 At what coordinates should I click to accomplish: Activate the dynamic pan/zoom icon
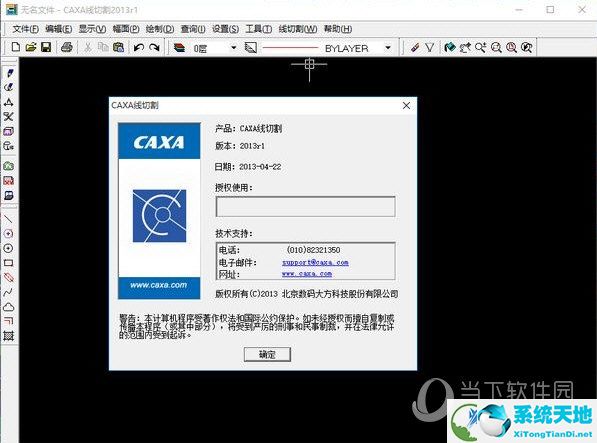pyautogui.click(x=465, y=48)
